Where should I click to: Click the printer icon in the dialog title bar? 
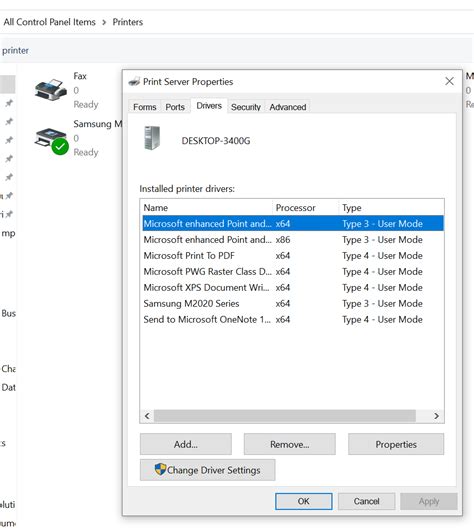pyautogui.click(x=134, y=81)
